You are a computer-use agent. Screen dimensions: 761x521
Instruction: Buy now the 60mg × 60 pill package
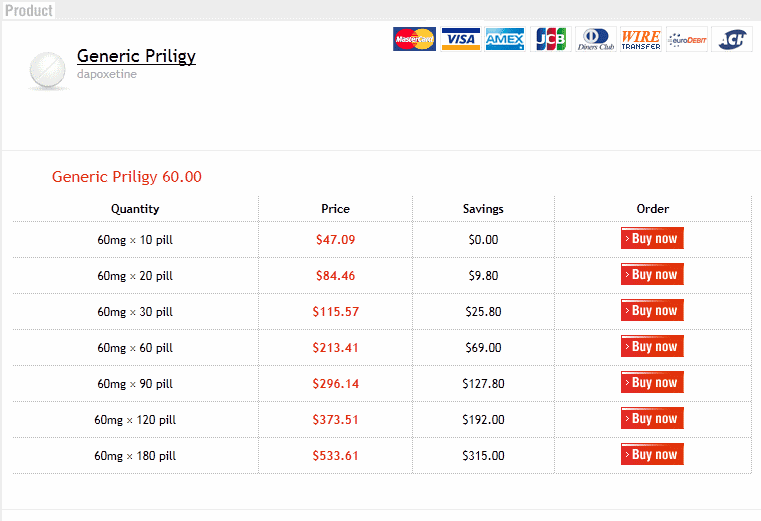pos(652,346)
